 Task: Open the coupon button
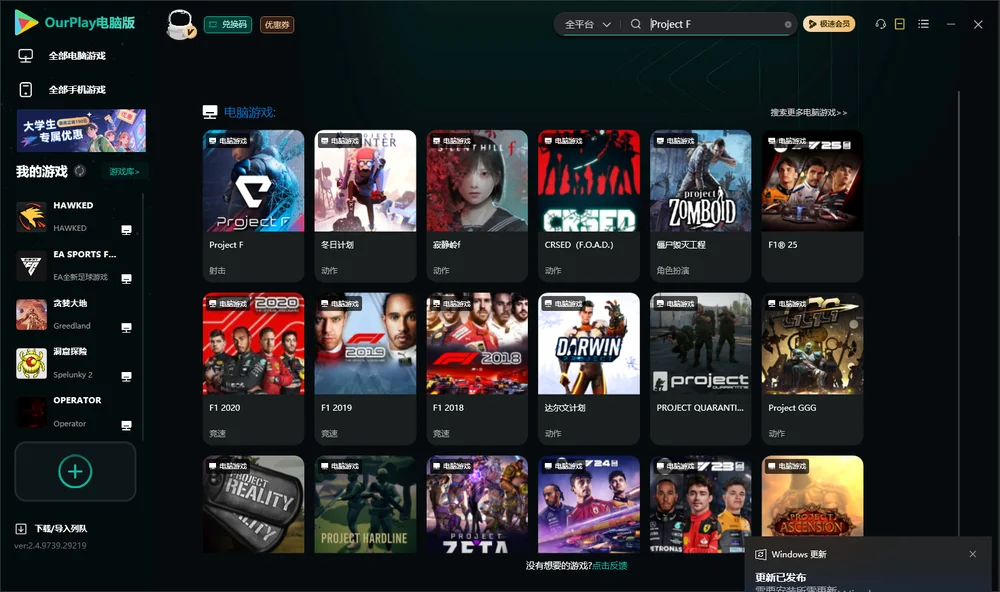coord(277,25)
